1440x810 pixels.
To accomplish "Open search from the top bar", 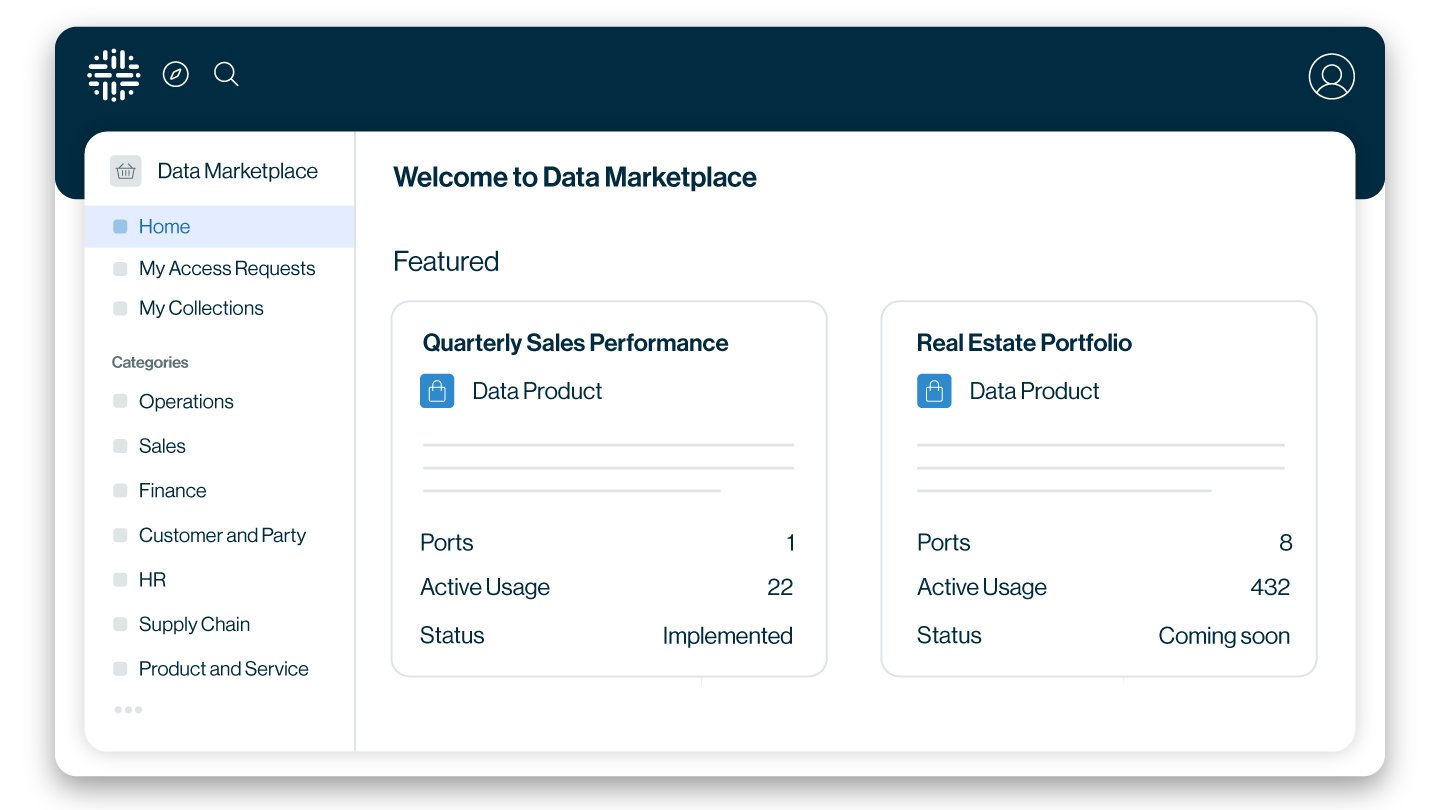I will click(226, 74).
